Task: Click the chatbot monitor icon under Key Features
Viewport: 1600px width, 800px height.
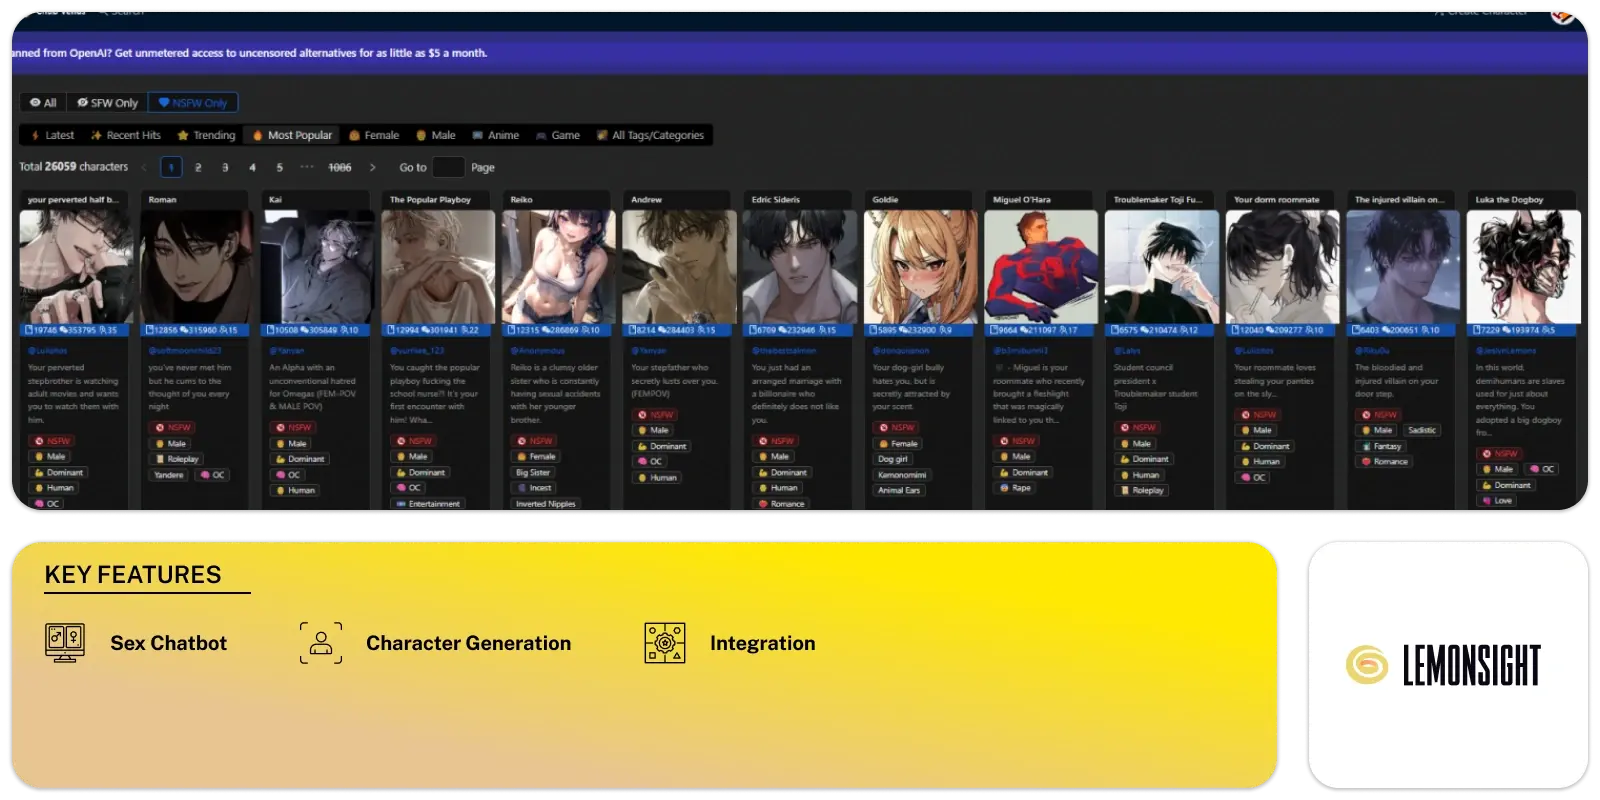Action: click(x=65, y=642)
